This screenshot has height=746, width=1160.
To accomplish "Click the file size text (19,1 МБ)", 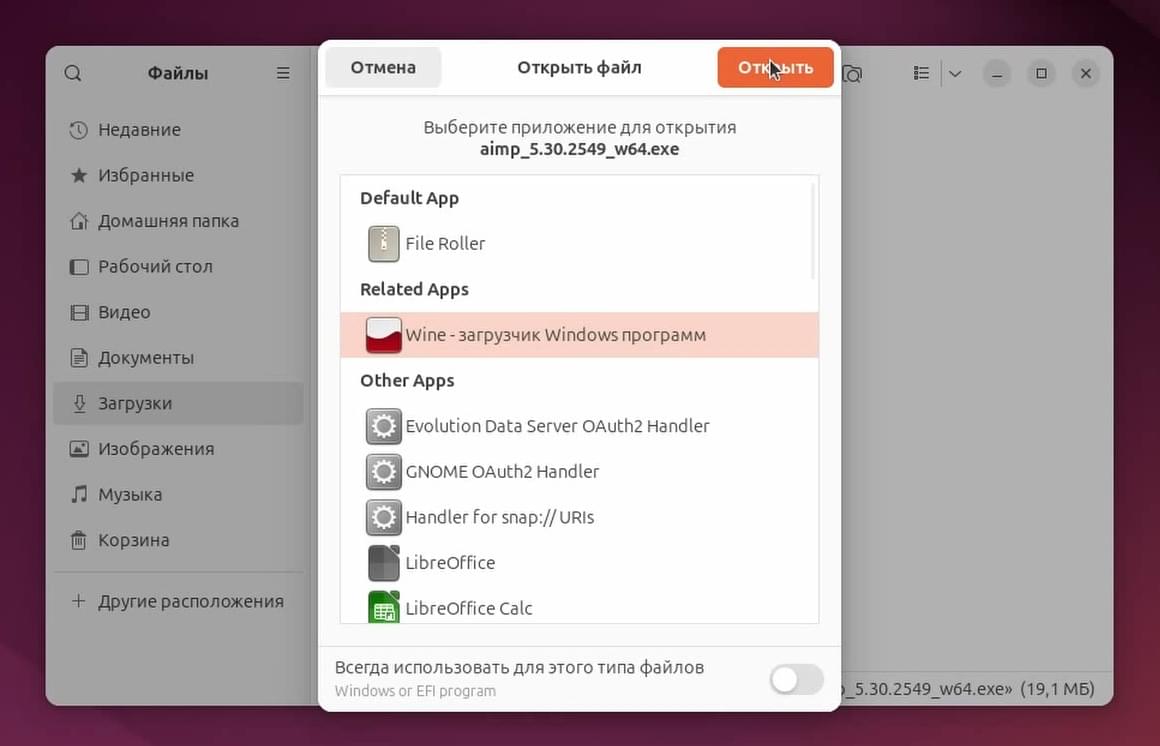I will [1057, 689].
